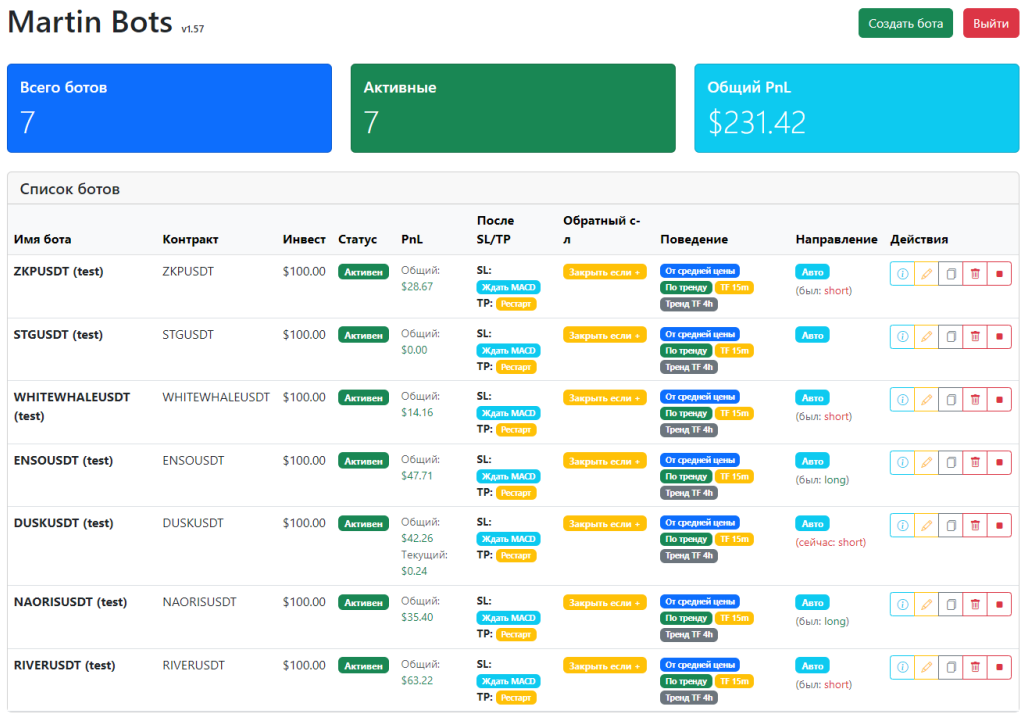
Task: Duplicate the DUSKUSDT bot using copy icon
Action: pyautogui.click(x=950, y=524)
